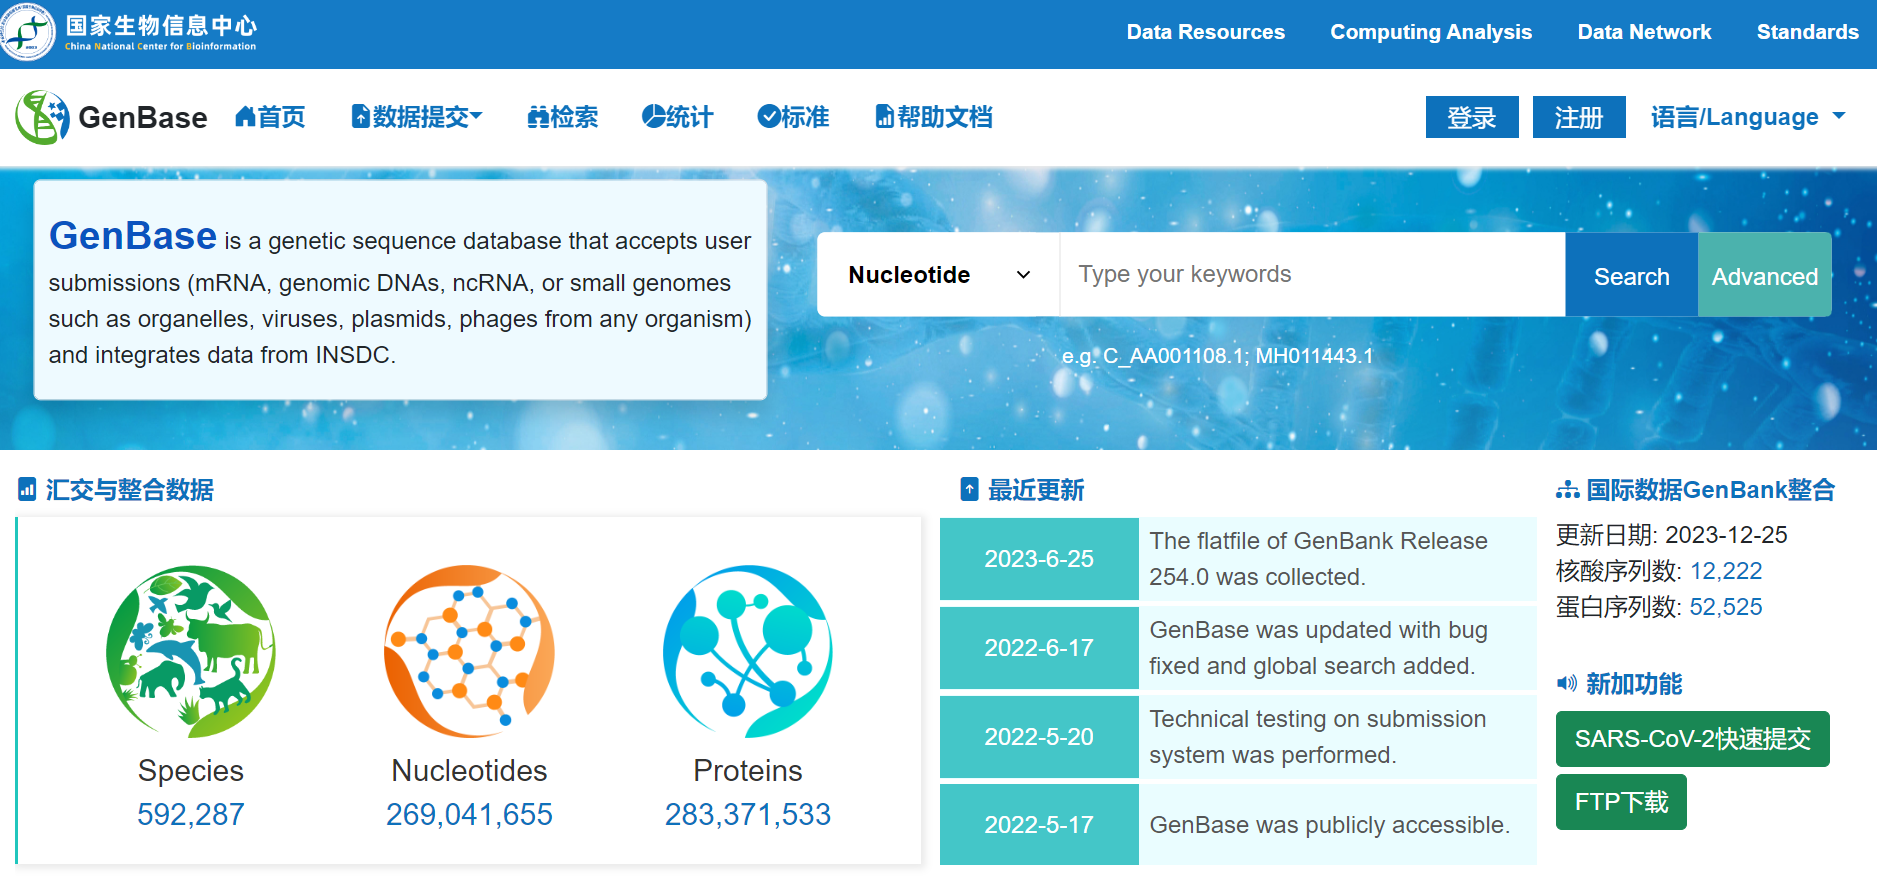
Task: Expand the 语言/Language dropdown
Action: click(x=1747, y=117)
